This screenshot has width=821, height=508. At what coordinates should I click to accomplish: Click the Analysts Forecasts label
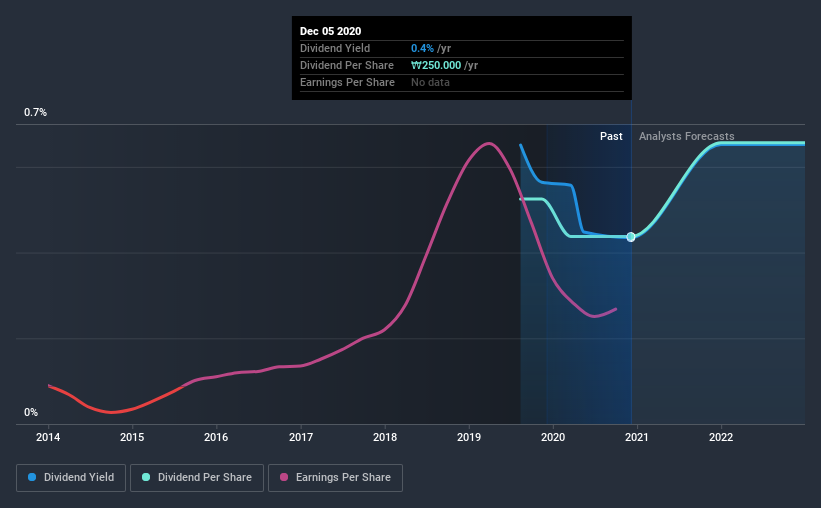pyautogui.click(x=686, y=136)
